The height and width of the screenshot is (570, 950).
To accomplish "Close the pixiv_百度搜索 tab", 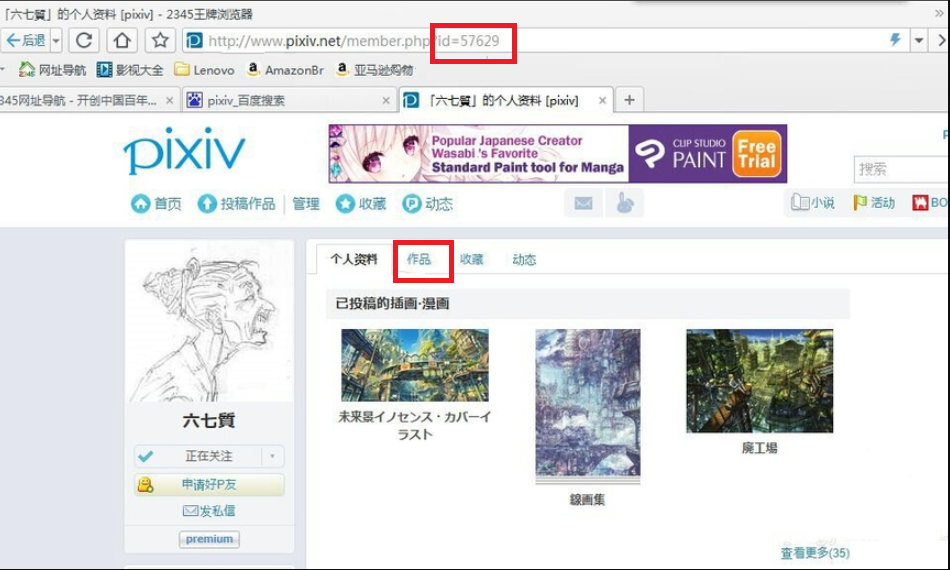I will click(387, 101).
